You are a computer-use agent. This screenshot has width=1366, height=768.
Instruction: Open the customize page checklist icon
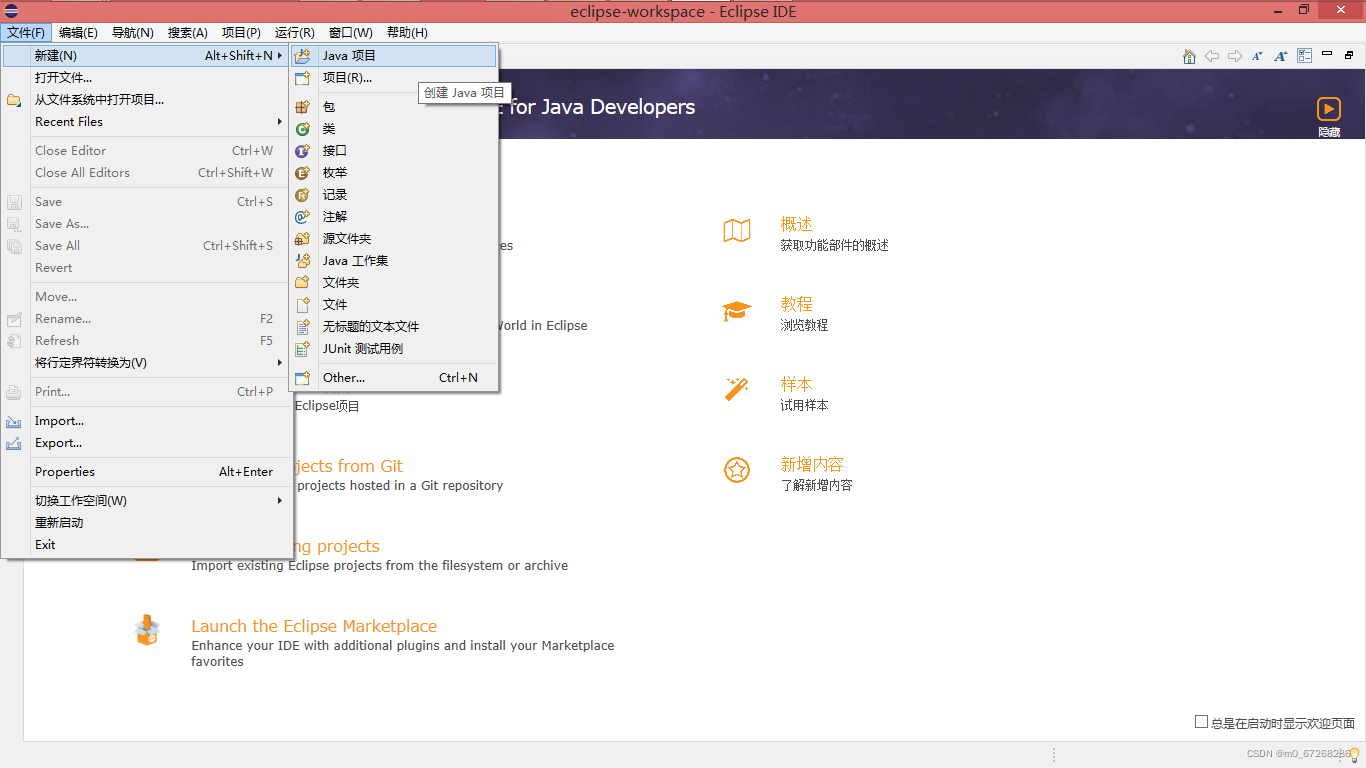pyautogui.click(x=1304, y=56)
